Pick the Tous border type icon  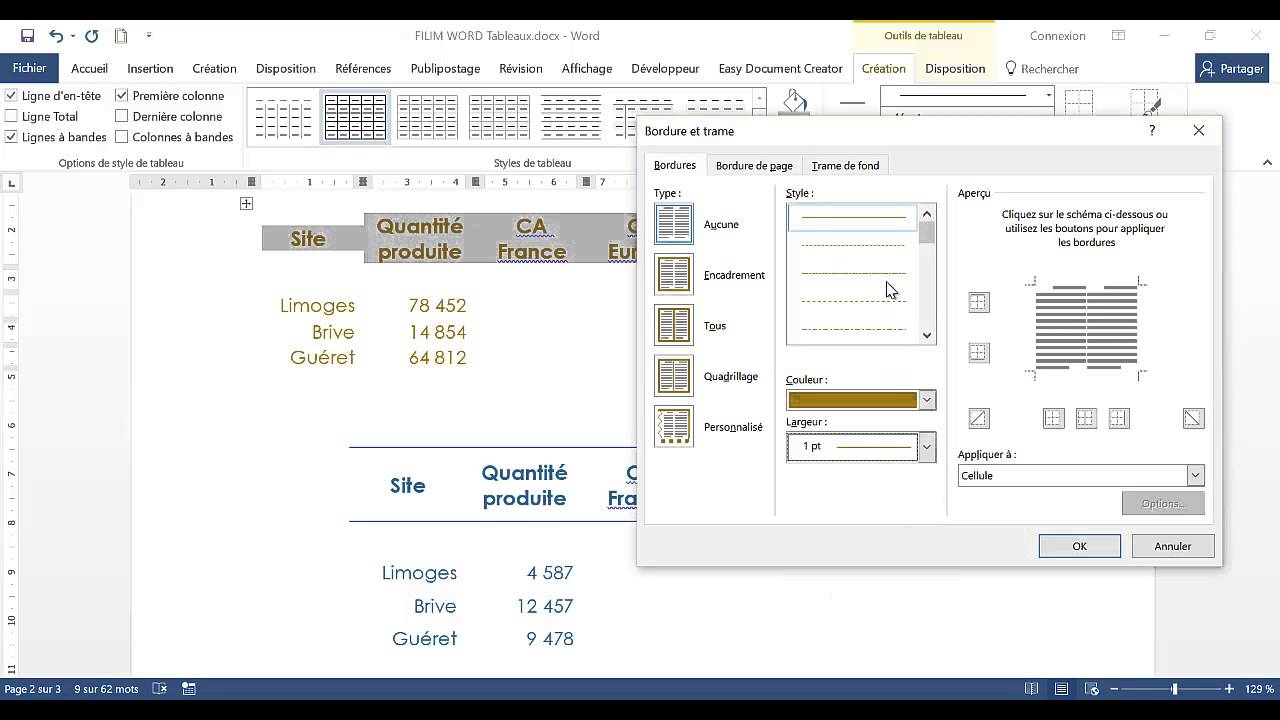coord(673,325)
